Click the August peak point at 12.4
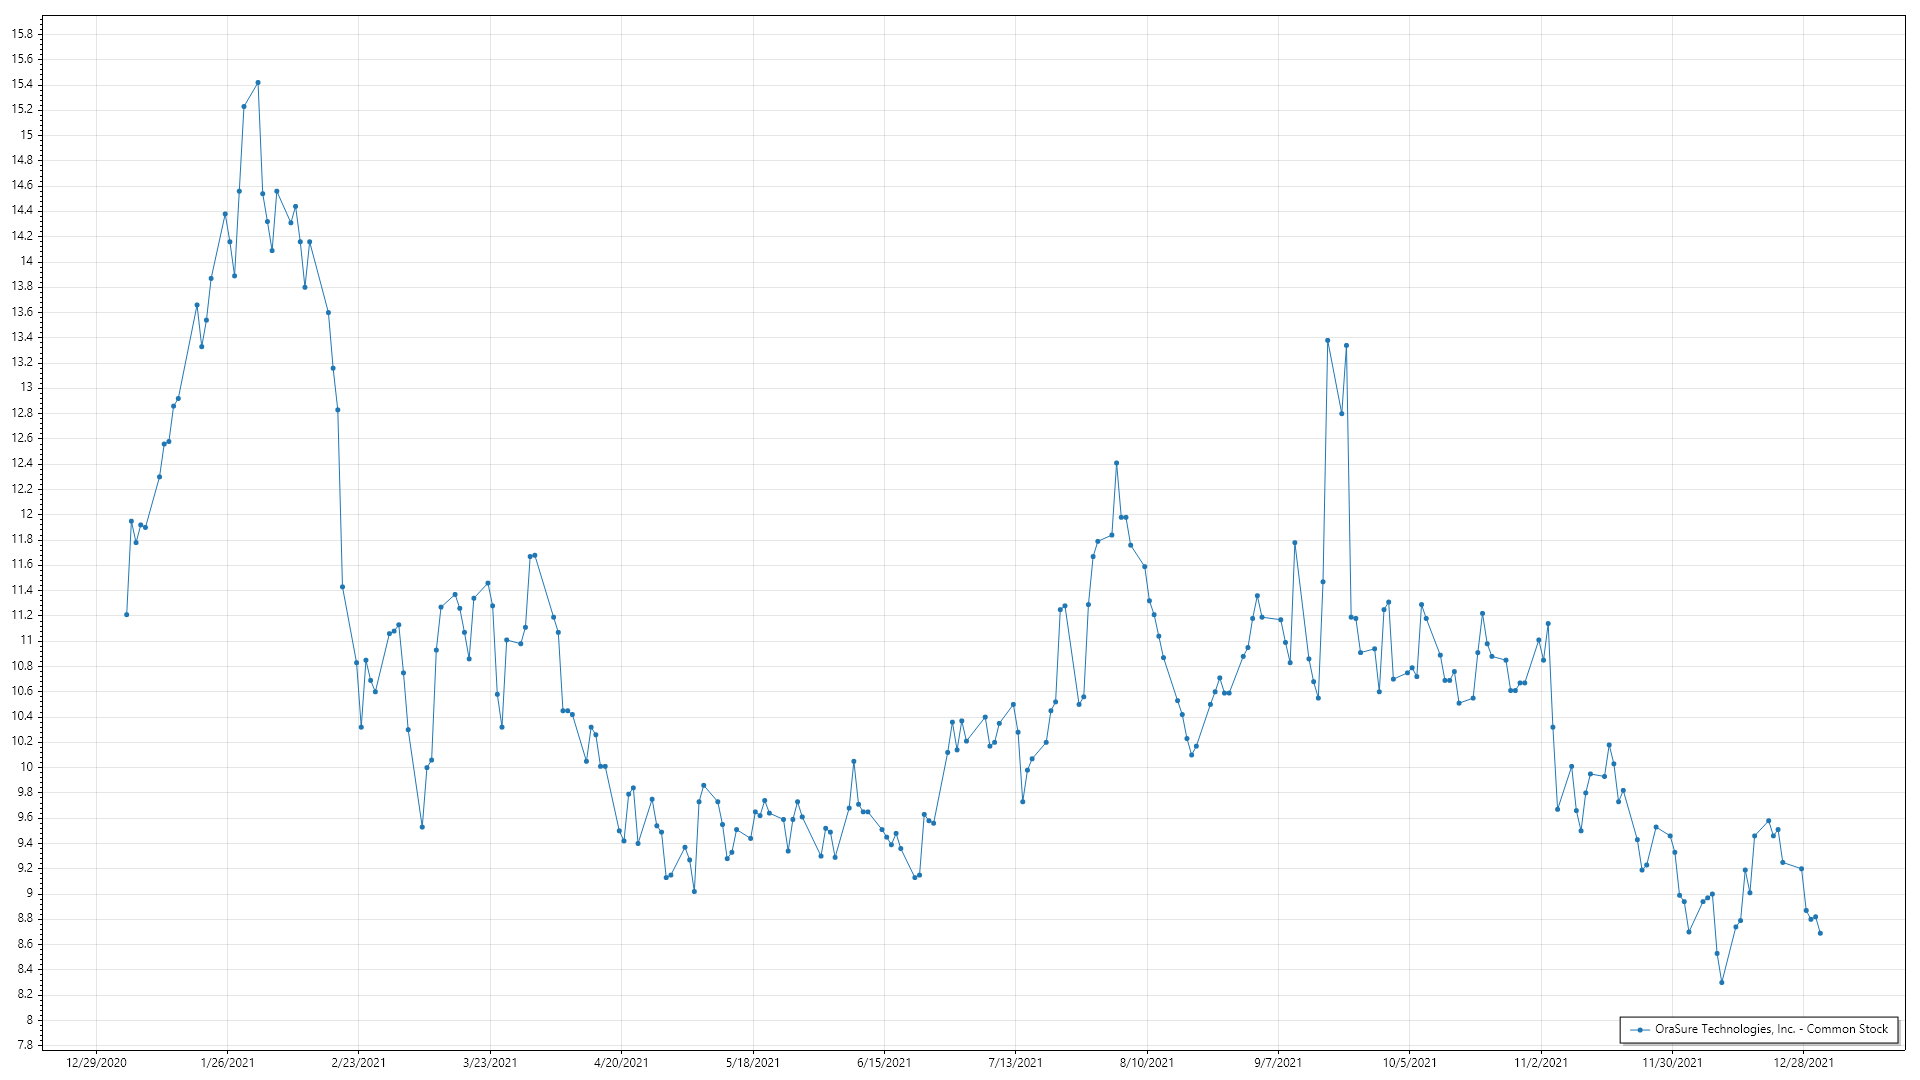Viewport: 1920px width, 1080px height. (x=1116, y=463)
